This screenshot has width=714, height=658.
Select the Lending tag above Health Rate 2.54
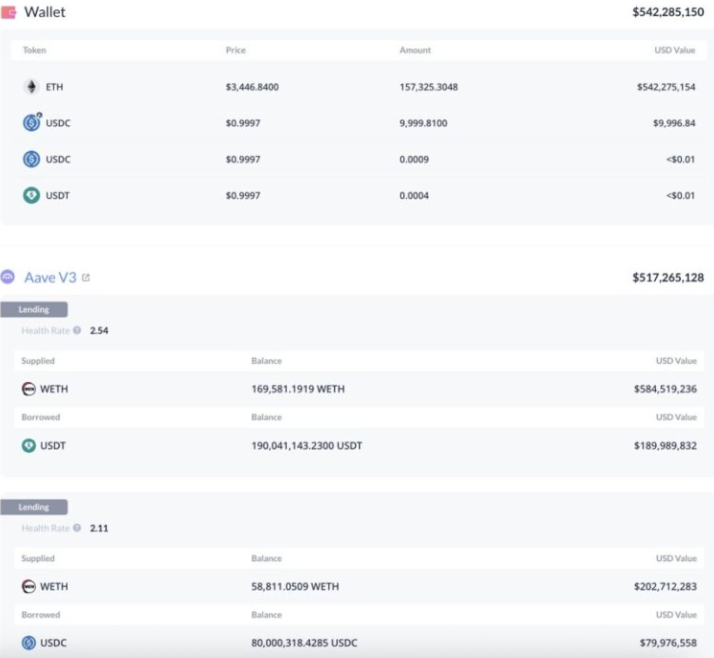pyautogui.click(x=34, y=309)
